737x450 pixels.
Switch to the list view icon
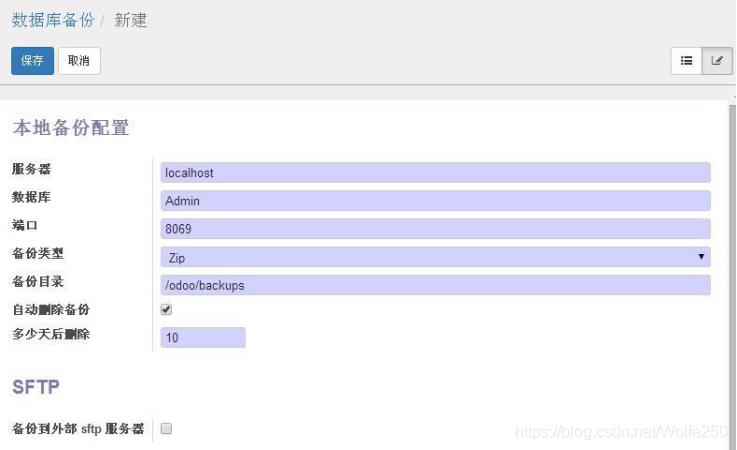click(x=687, y=61)
